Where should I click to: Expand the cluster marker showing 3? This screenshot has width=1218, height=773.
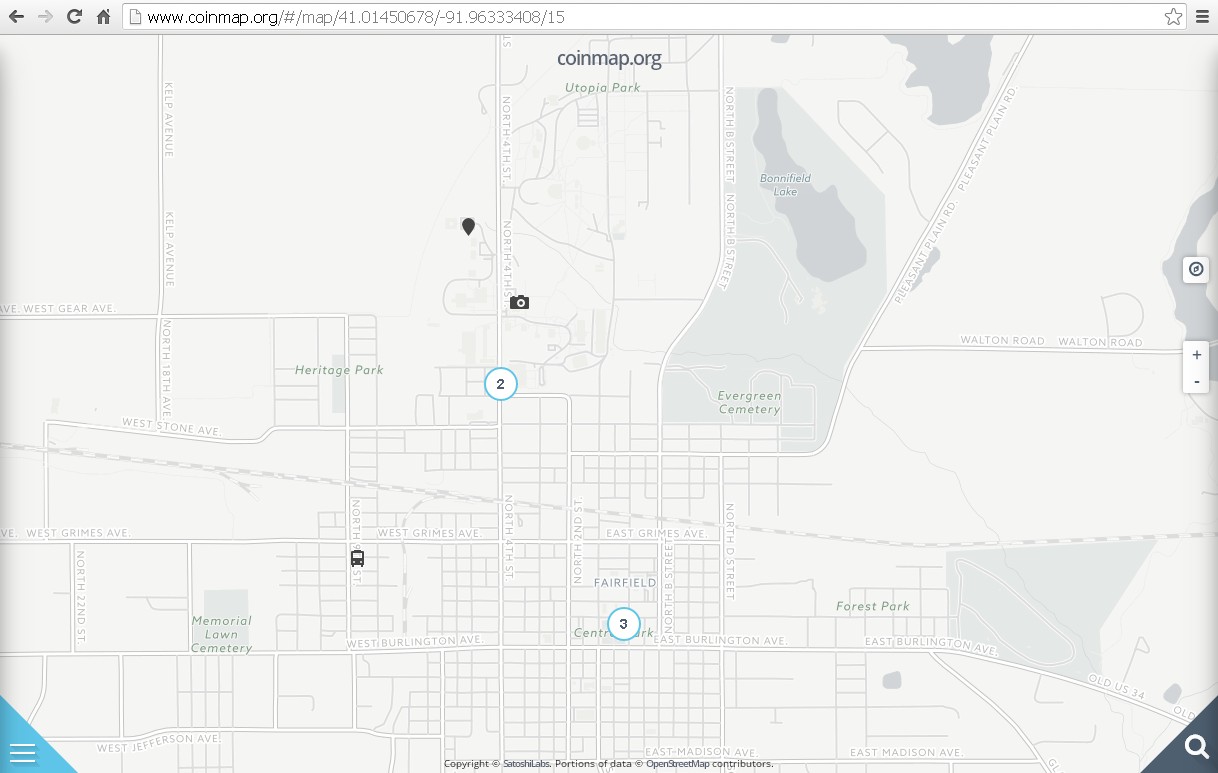tap(623, 624)
